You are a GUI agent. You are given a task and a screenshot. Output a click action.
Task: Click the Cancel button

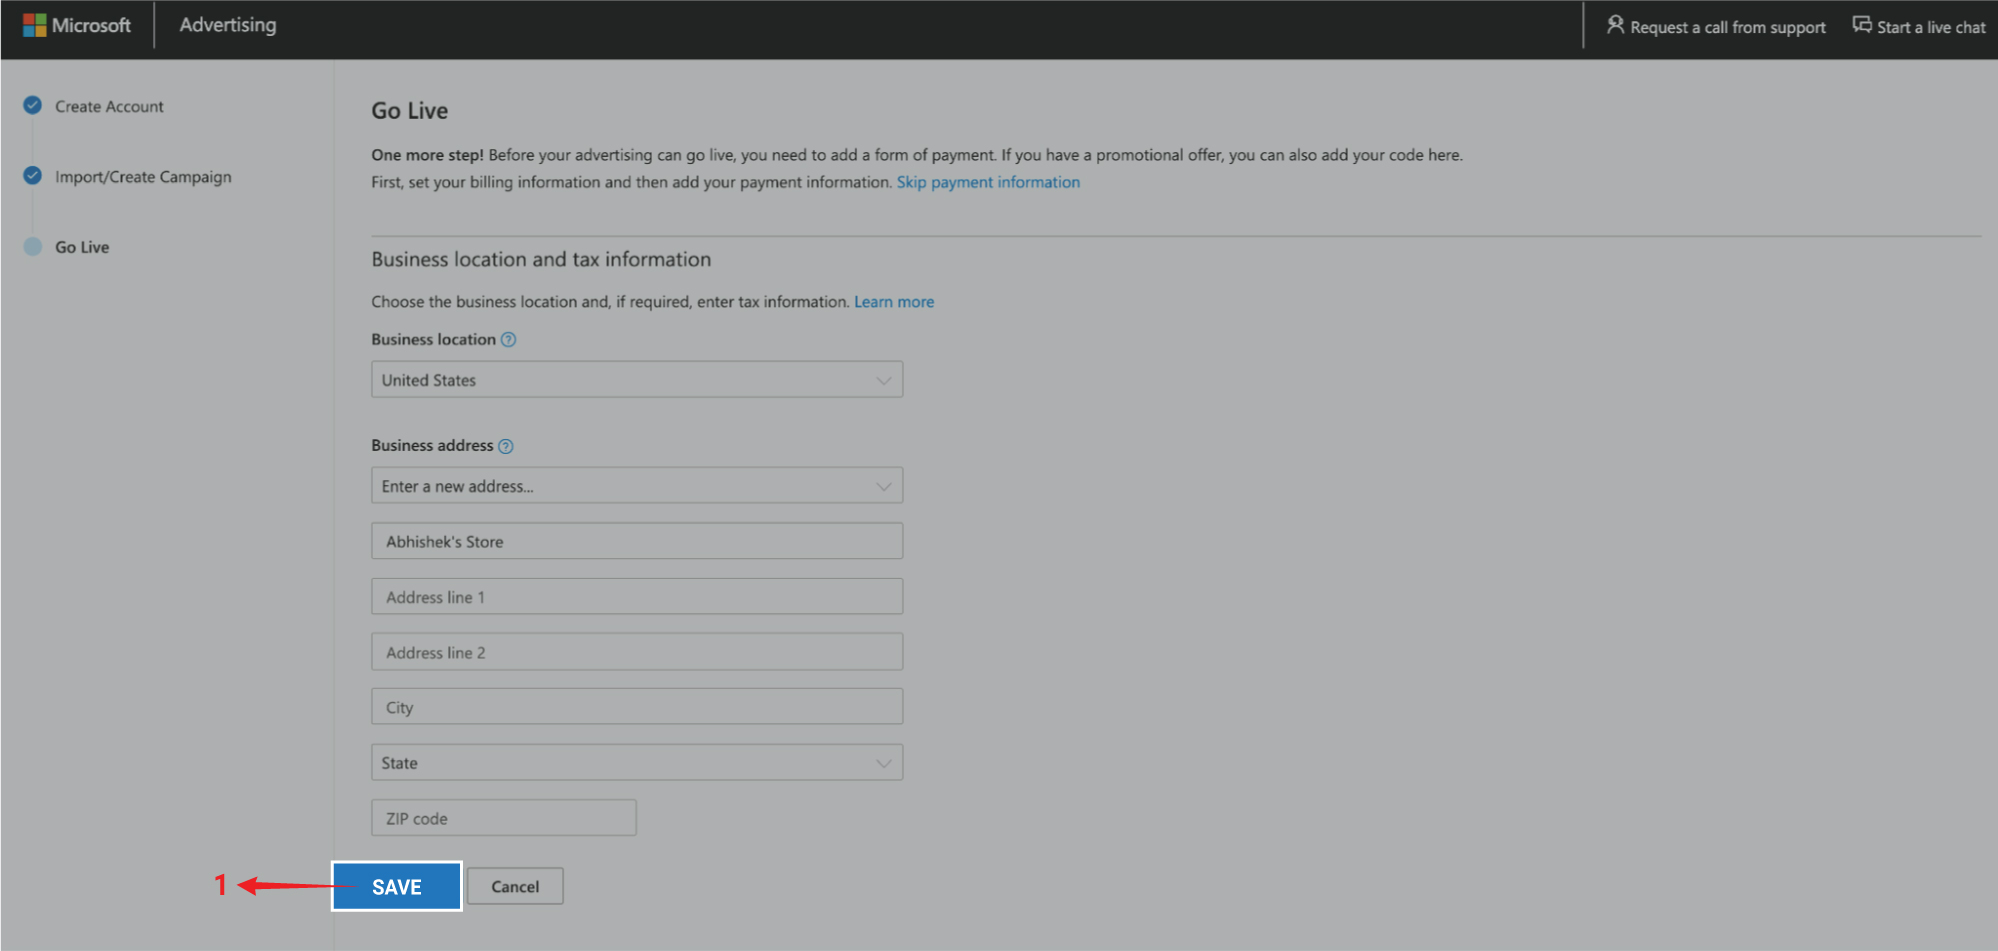coord(515,886)
